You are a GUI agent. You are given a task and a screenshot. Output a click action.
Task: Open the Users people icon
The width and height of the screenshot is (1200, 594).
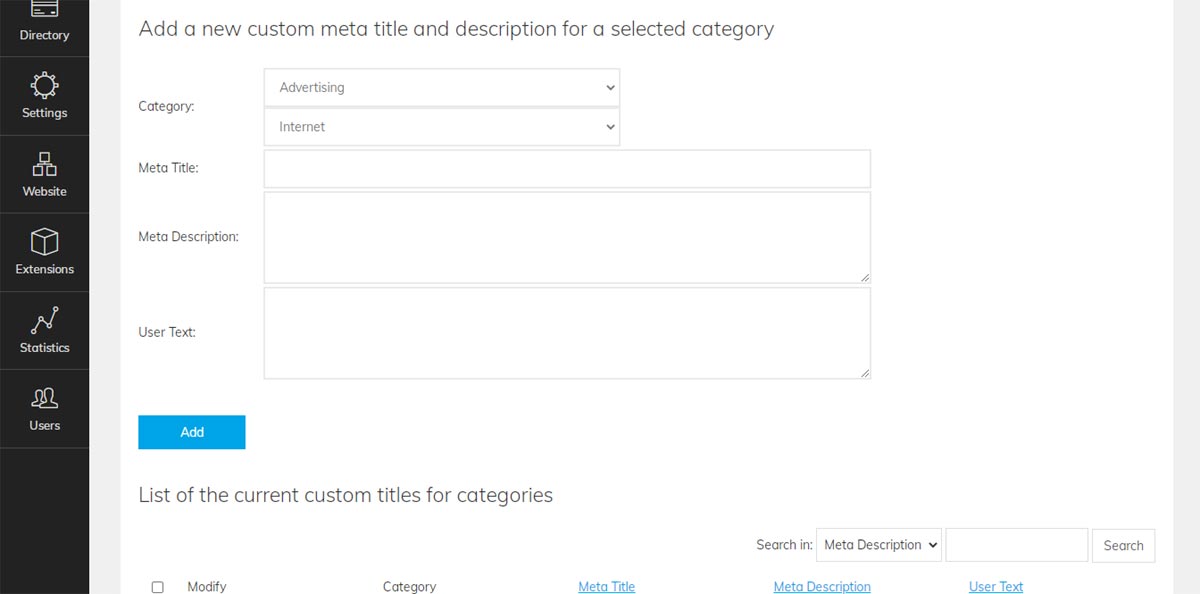pos(44,398)
